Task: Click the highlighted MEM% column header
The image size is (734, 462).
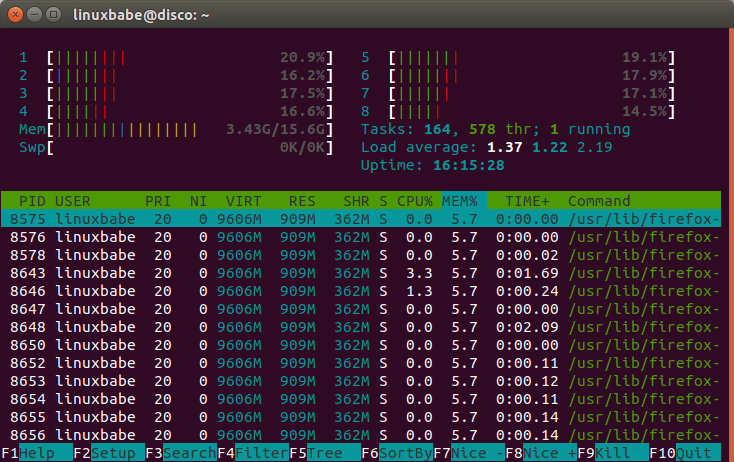Action: point(459,201)
